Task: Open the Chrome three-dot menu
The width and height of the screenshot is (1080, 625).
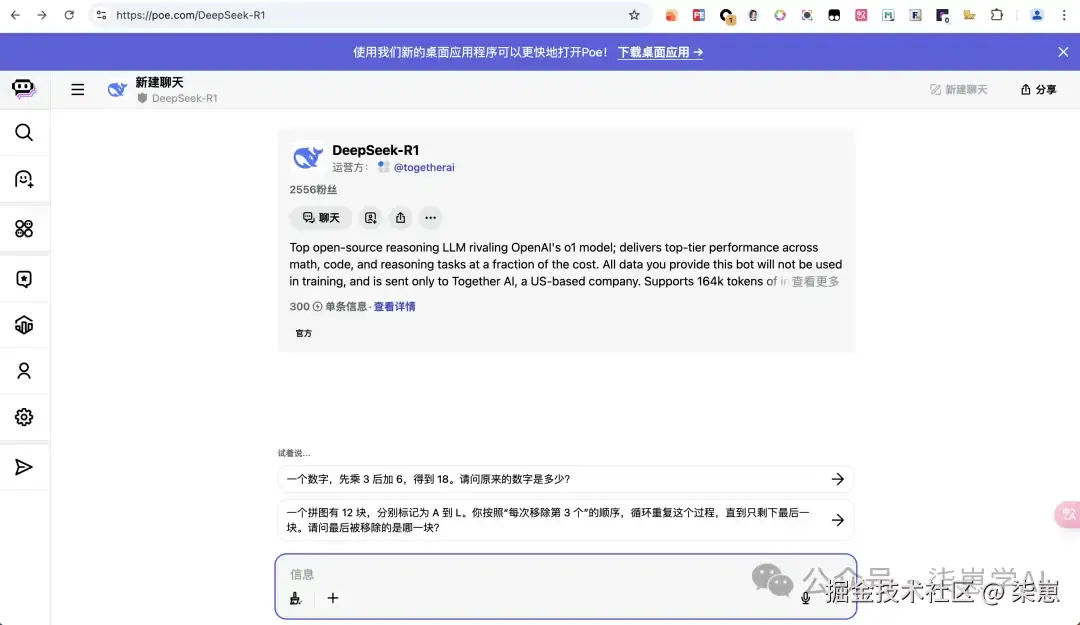Action: [x=1063, y=15]
